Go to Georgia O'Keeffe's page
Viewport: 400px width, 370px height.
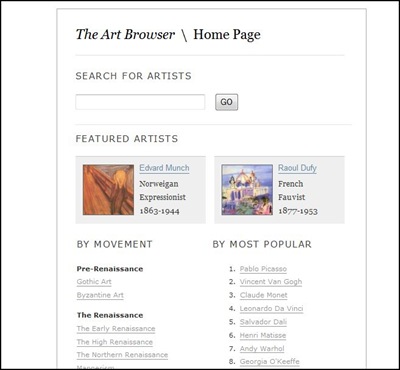270,362
